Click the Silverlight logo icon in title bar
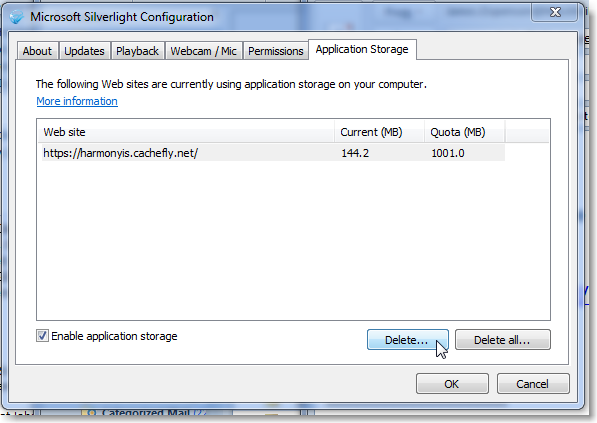This screenshot has height=423, width=597. click(16, 17)
